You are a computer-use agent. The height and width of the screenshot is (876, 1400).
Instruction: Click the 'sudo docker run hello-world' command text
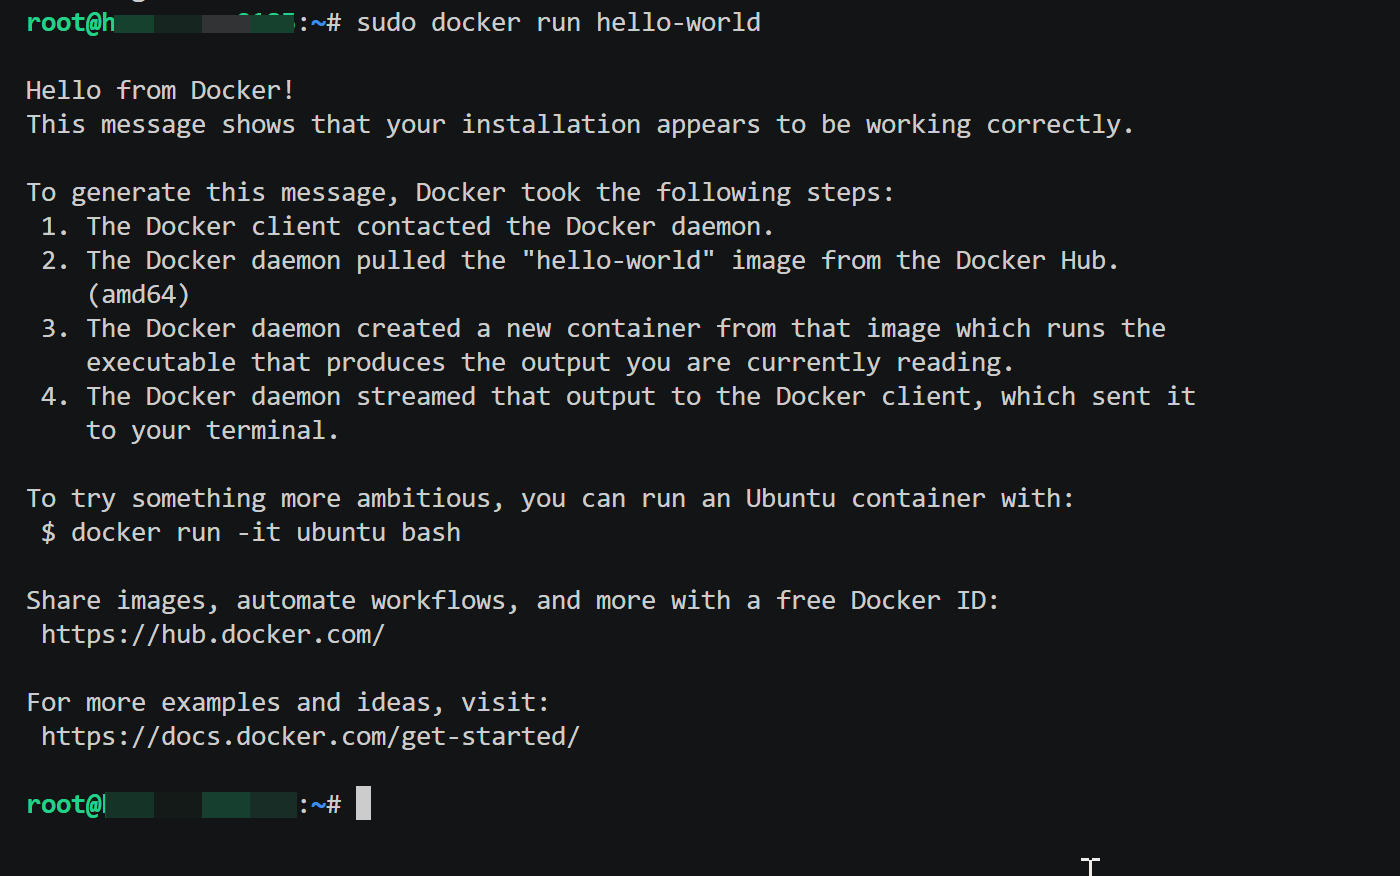[558, 23]
